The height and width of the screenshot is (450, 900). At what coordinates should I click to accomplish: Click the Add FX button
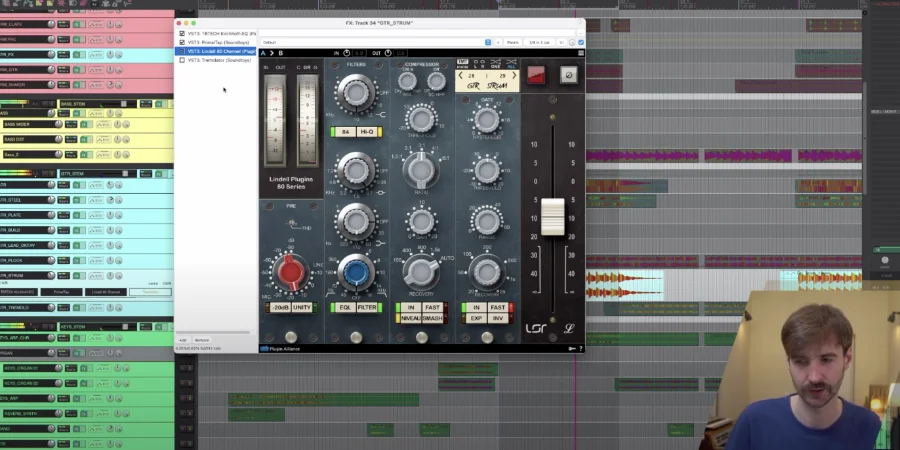pyautogui.click(x=183, y=340)
